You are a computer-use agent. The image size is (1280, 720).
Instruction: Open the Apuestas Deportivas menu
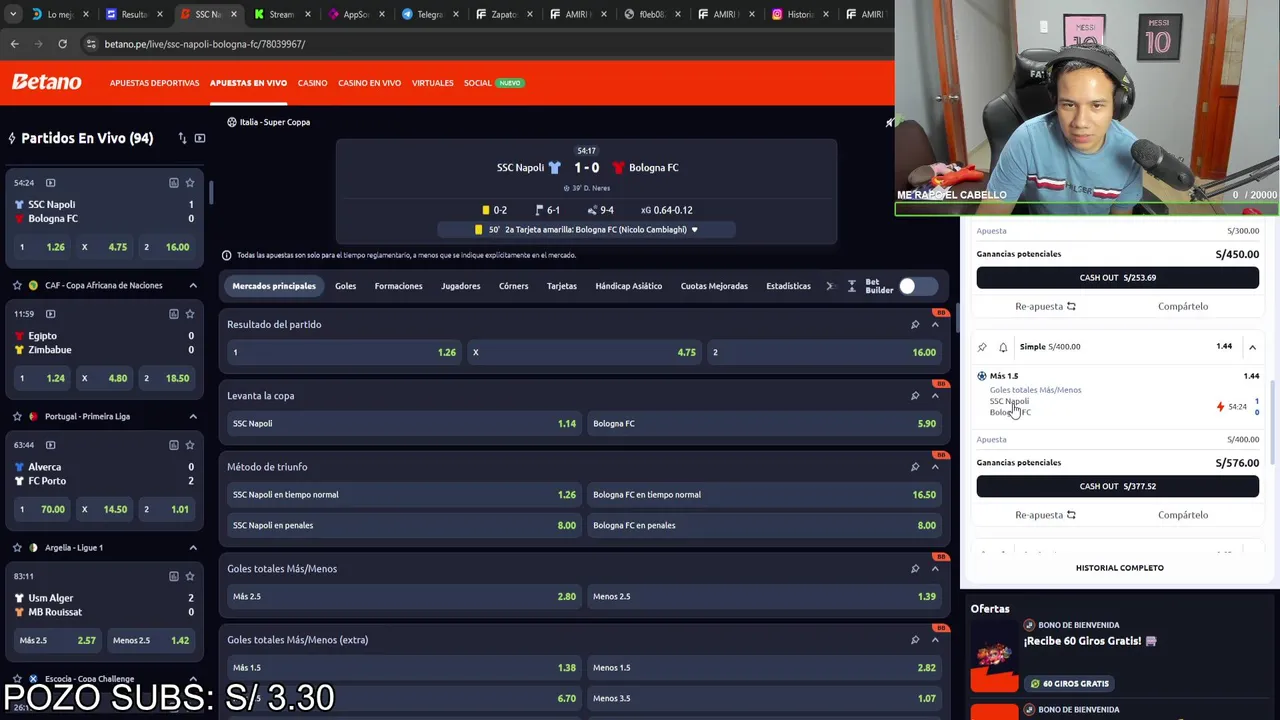click(x=154, y=83)
